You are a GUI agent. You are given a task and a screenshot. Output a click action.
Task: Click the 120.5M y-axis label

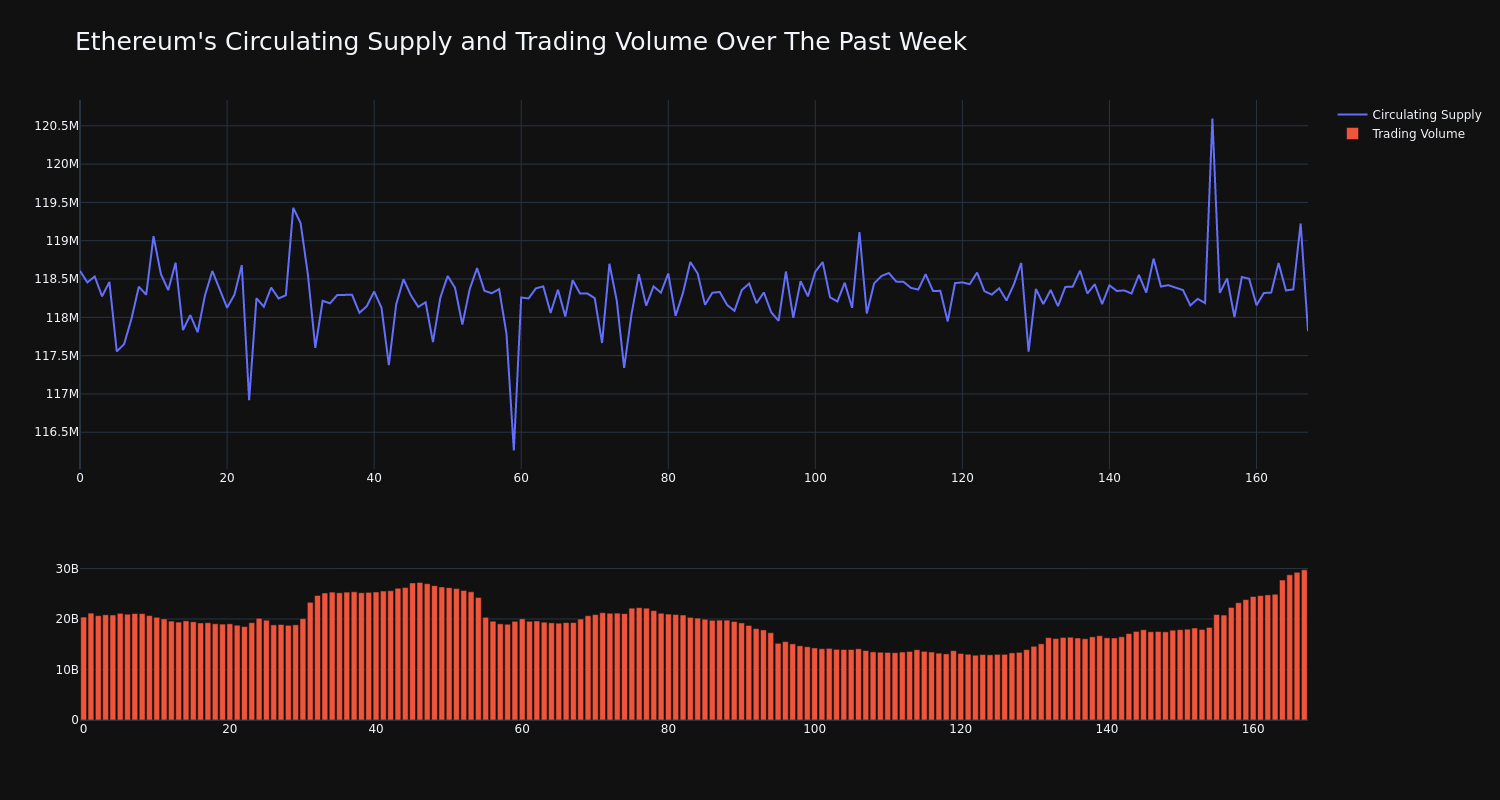tap(56, 126)
